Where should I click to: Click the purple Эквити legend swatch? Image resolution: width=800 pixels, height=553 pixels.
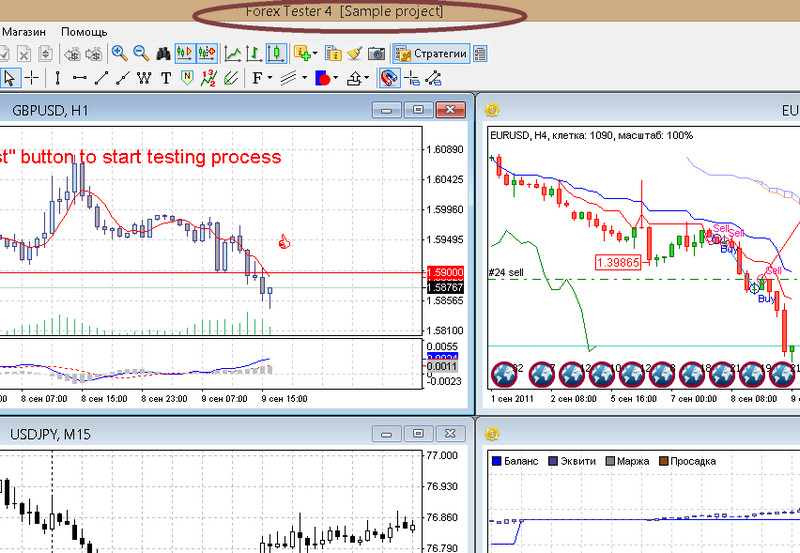coord(553,461)
